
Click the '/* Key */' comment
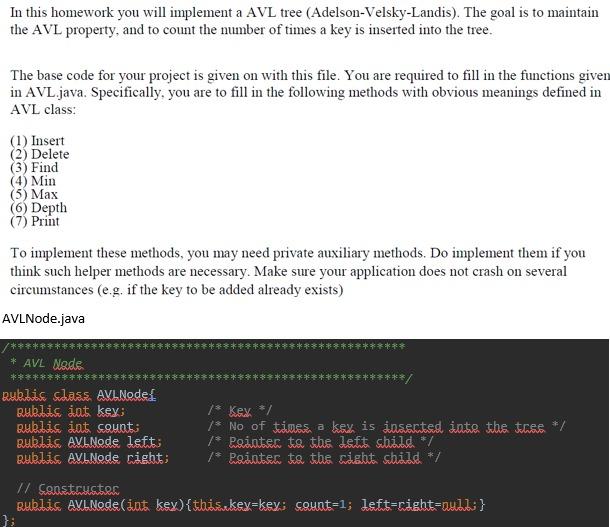click(240, 410)
